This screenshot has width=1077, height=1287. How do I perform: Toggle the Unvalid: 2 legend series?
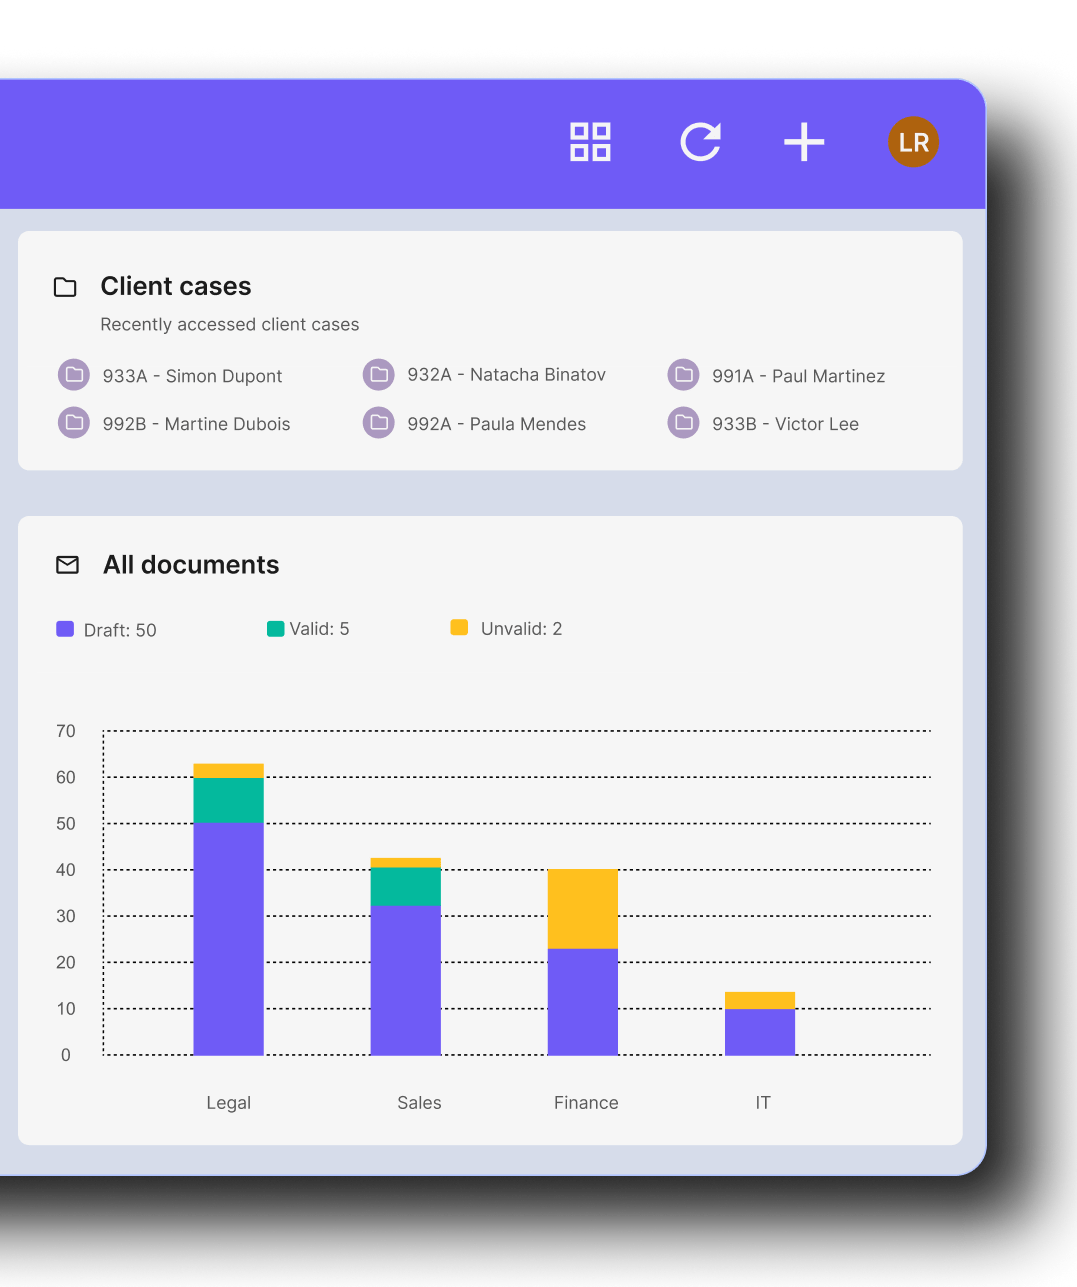point(507,629)
